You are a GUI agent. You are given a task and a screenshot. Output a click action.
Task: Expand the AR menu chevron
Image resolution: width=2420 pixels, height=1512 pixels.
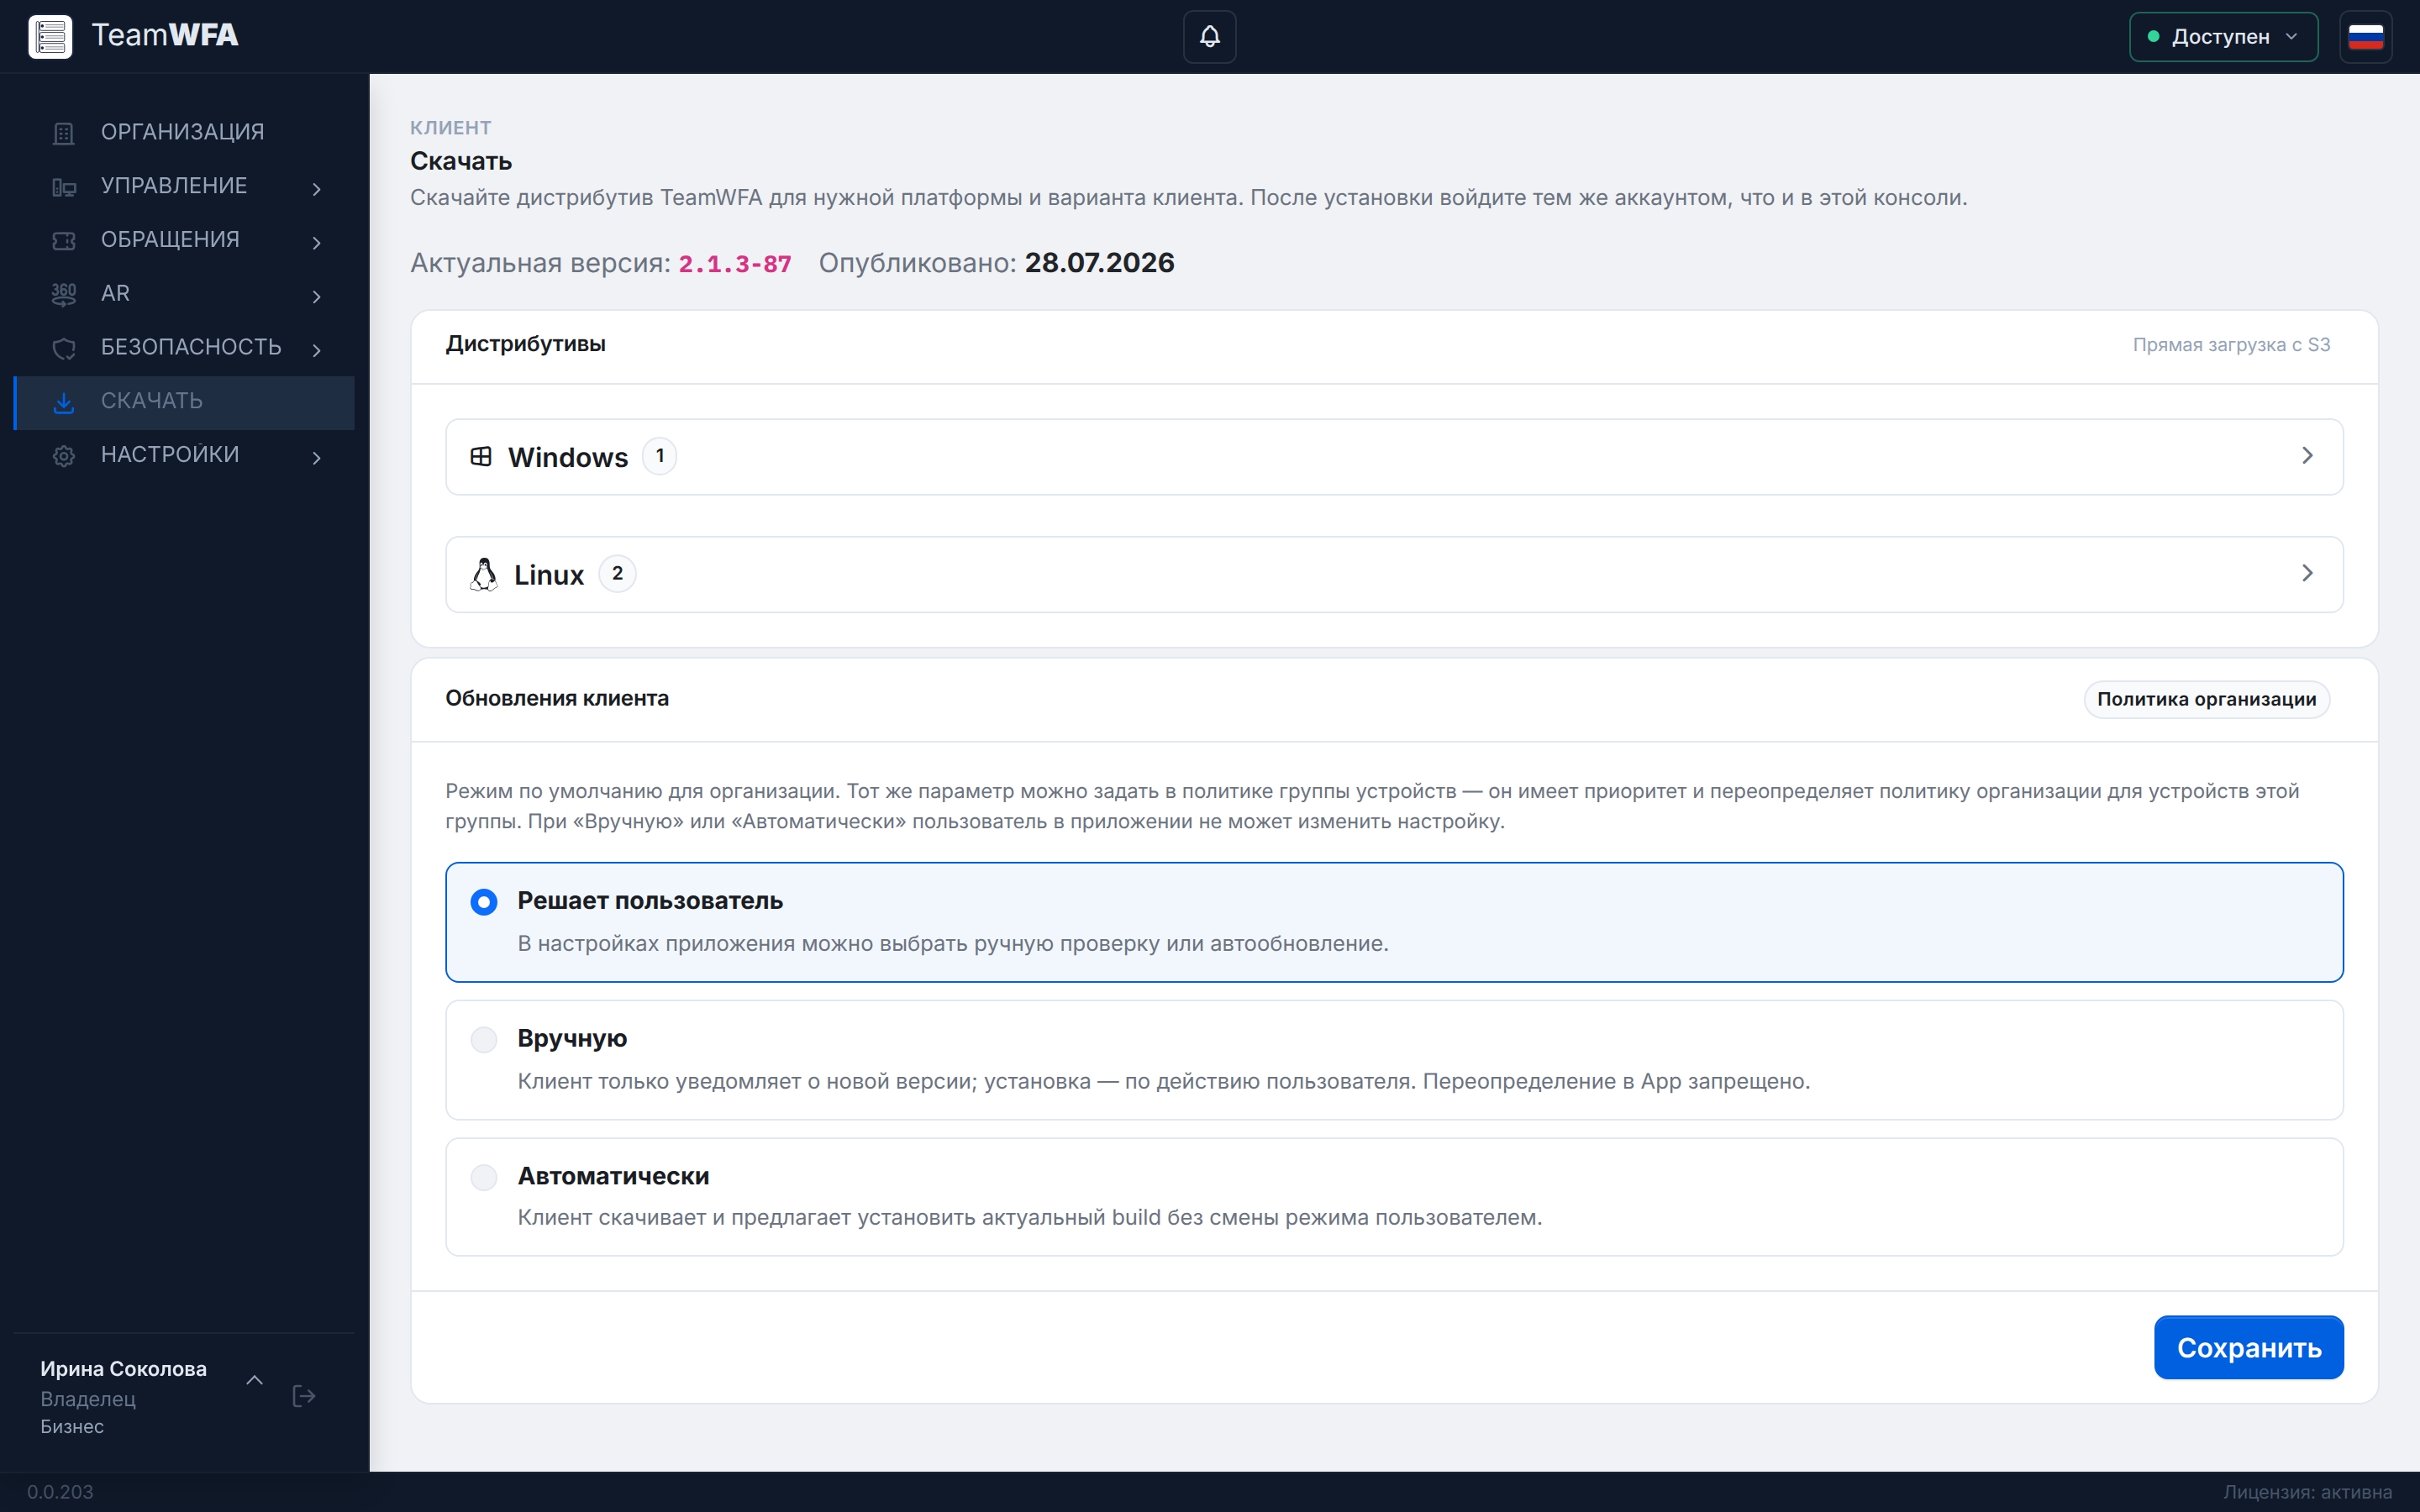click(x=316, y=296)
